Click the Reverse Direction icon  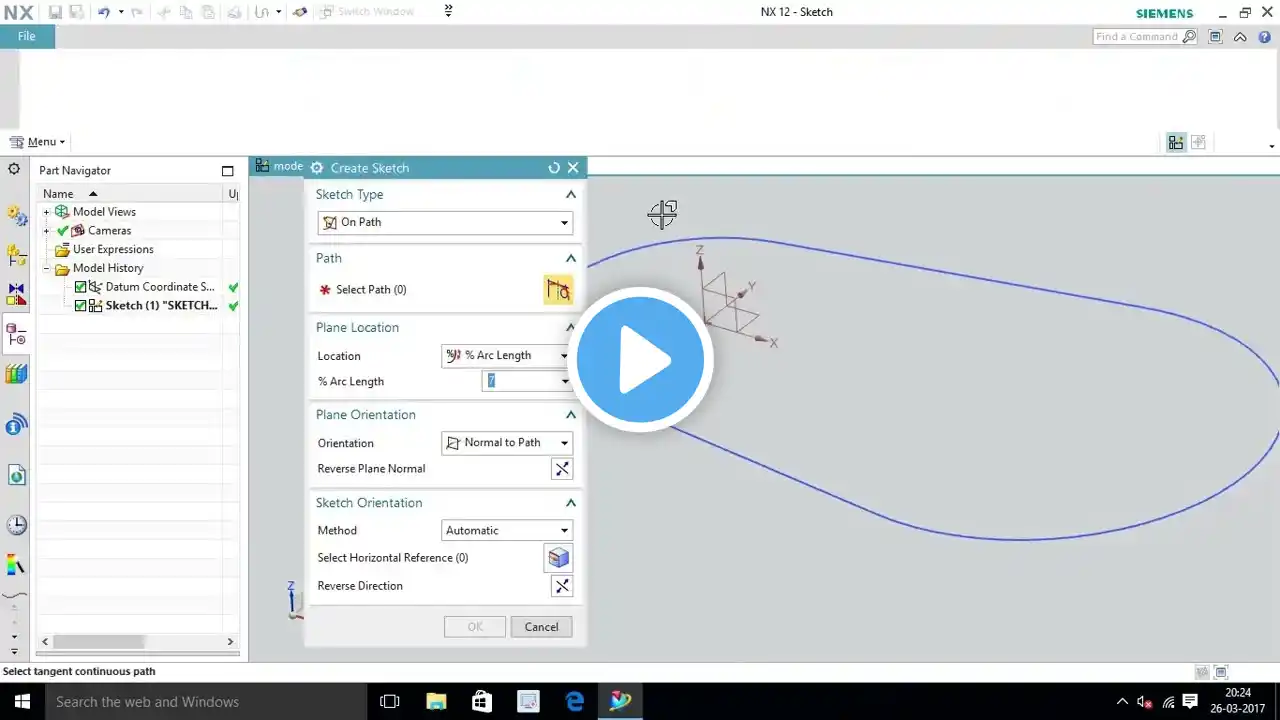(562, 586)
